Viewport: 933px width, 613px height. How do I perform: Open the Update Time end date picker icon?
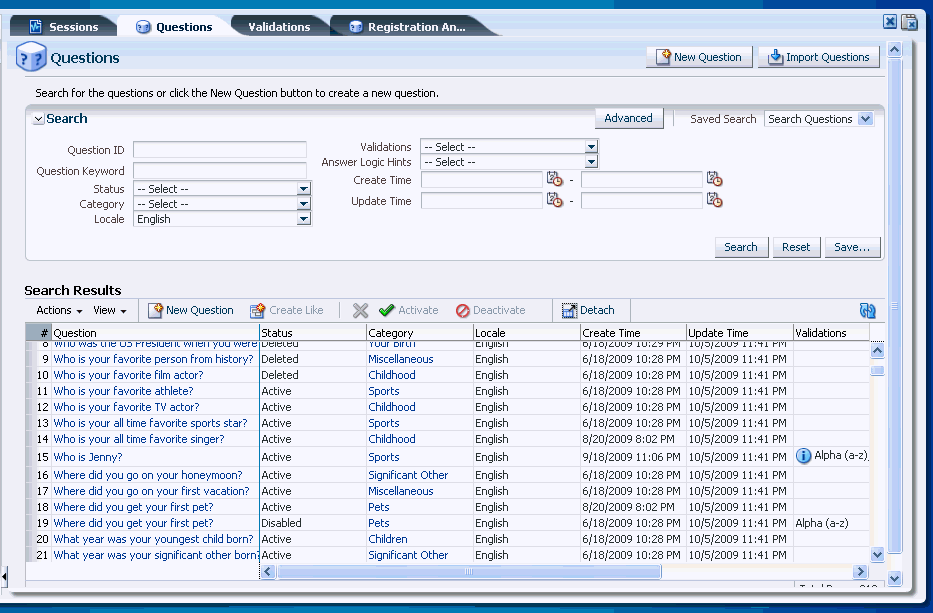coord(714,200)
